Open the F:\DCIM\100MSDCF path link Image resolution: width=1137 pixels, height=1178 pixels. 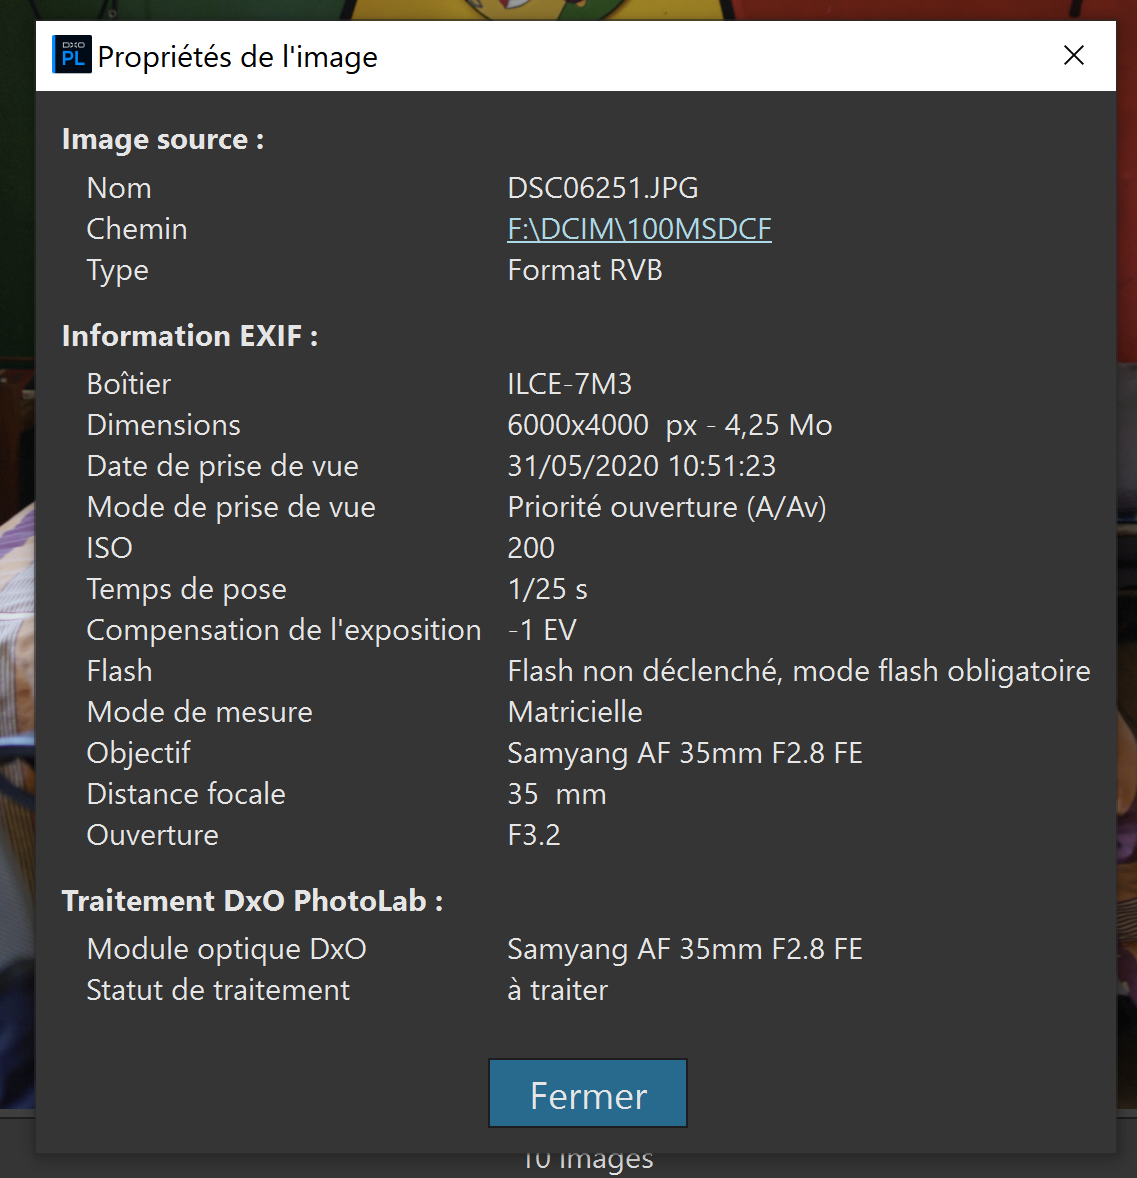640,229
